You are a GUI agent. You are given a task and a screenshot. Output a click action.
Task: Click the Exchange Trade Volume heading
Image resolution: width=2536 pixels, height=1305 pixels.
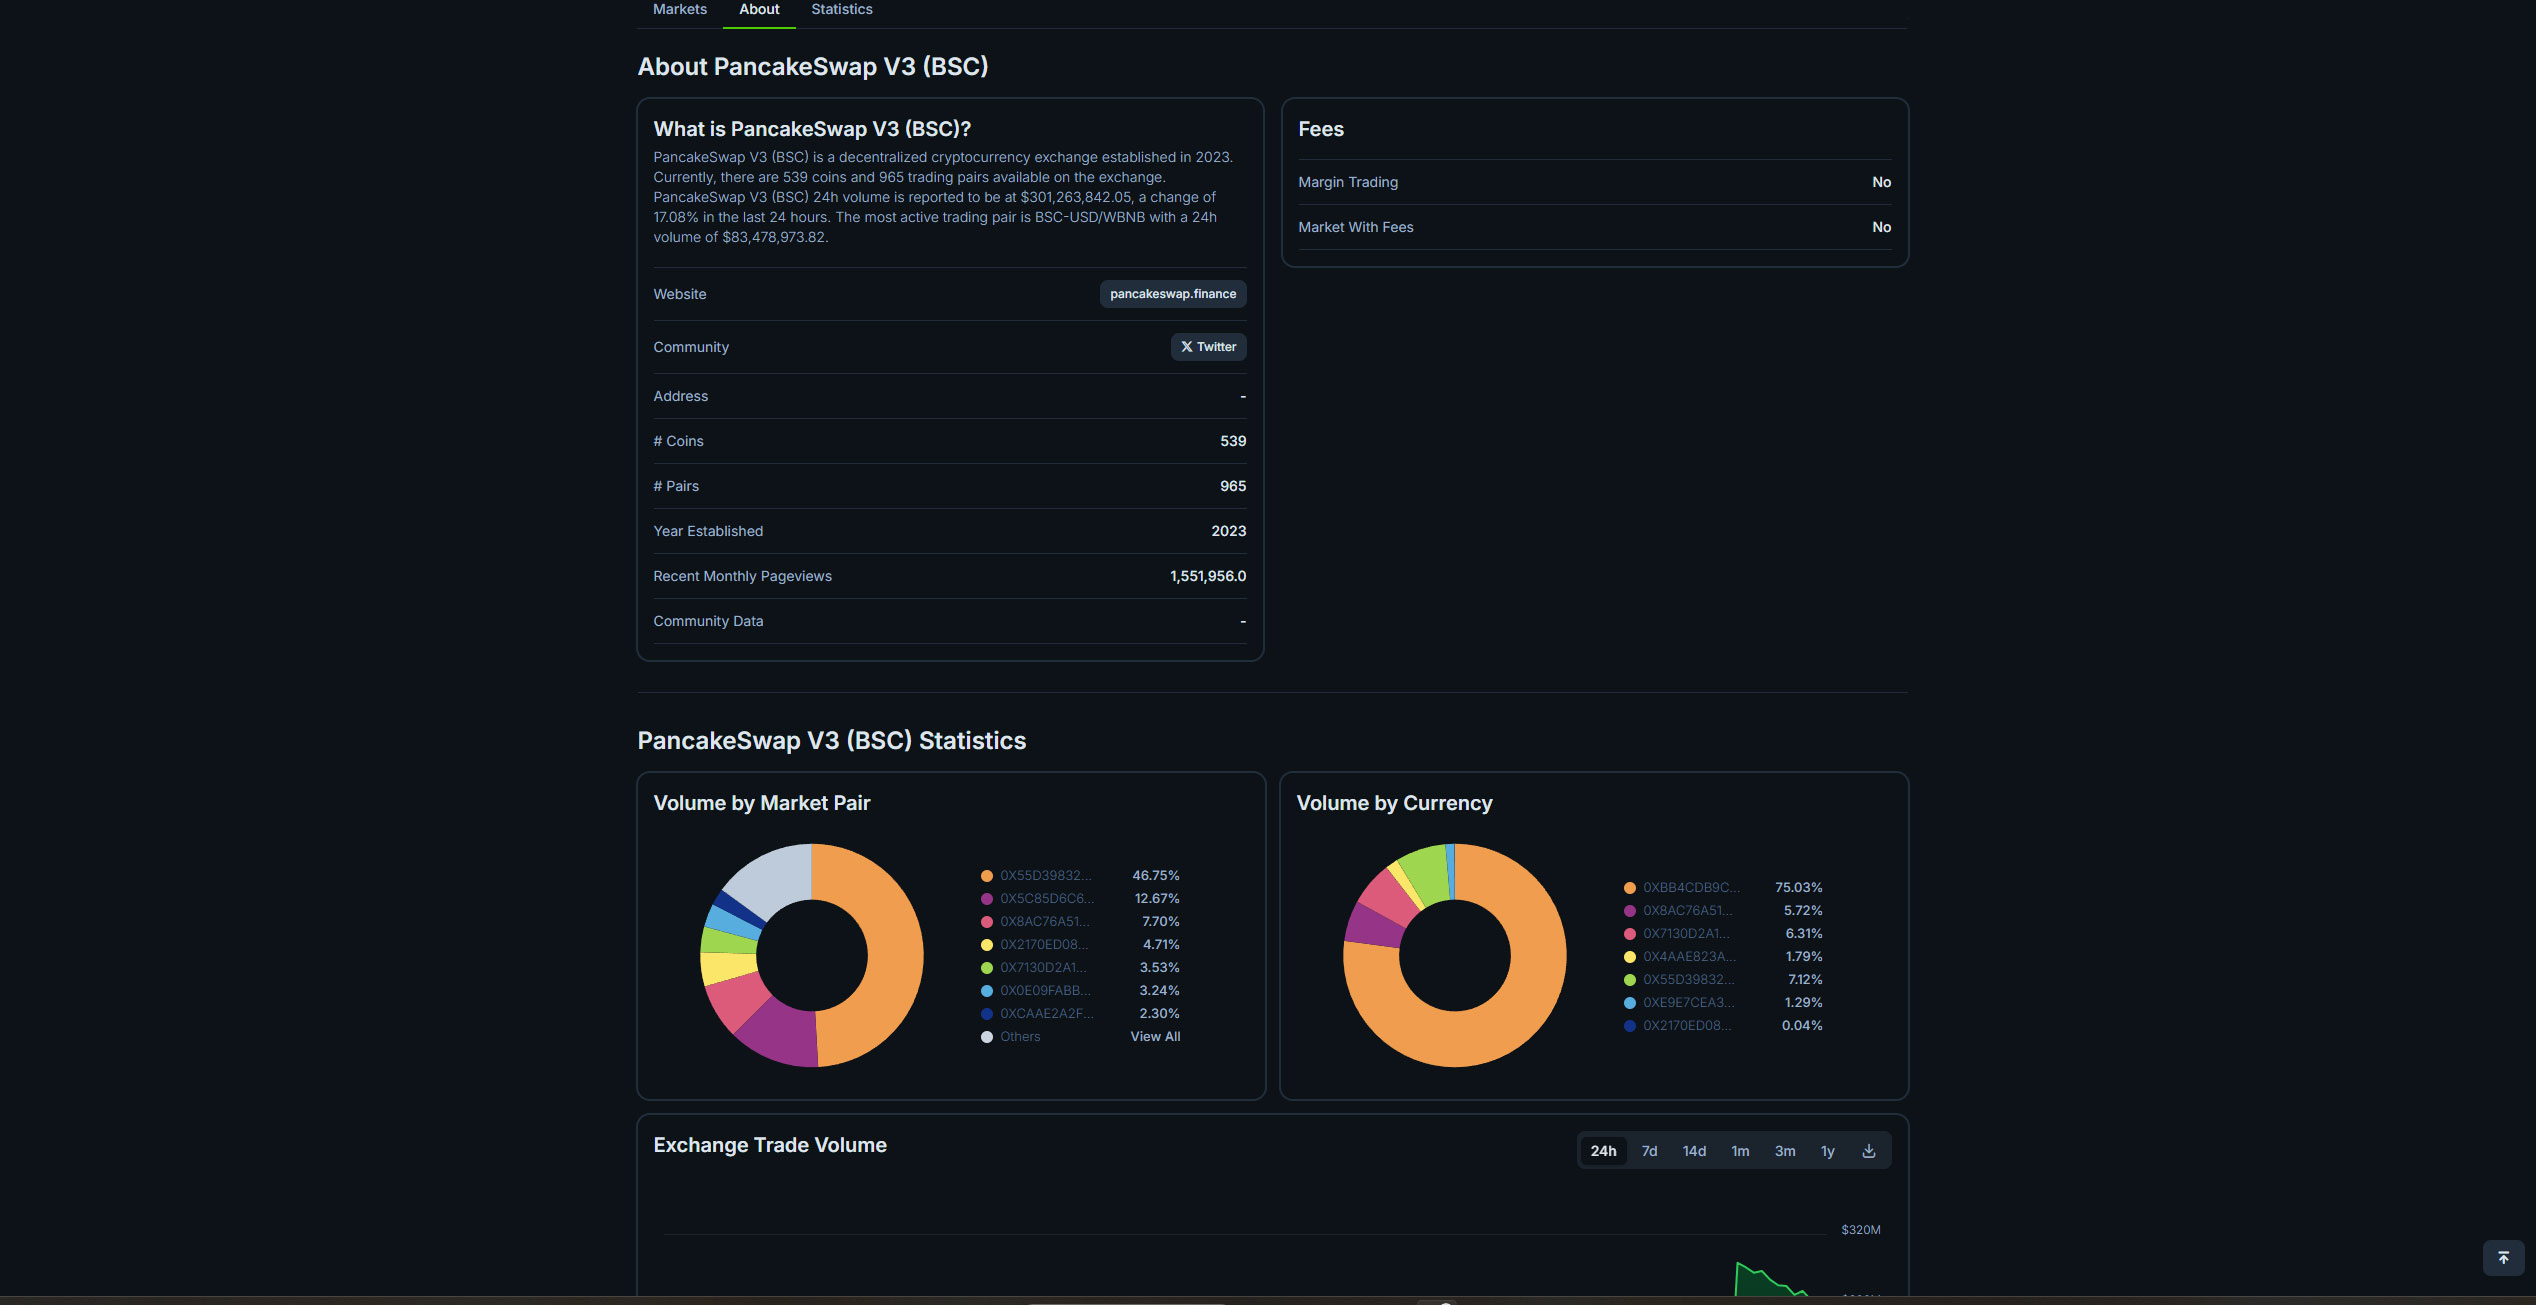click(x=770, y=1145)
